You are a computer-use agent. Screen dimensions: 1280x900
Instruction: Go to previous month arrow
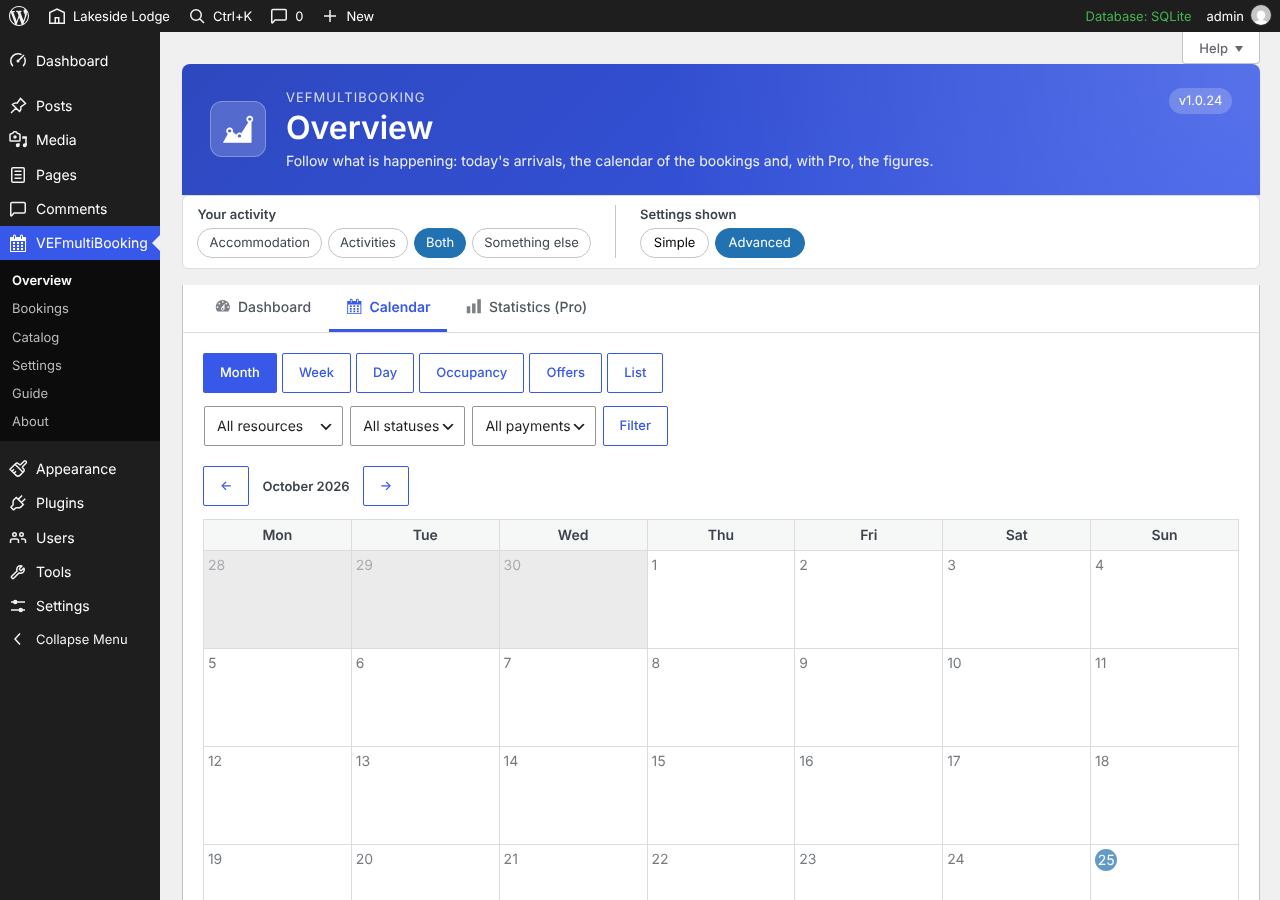point(226,486)
